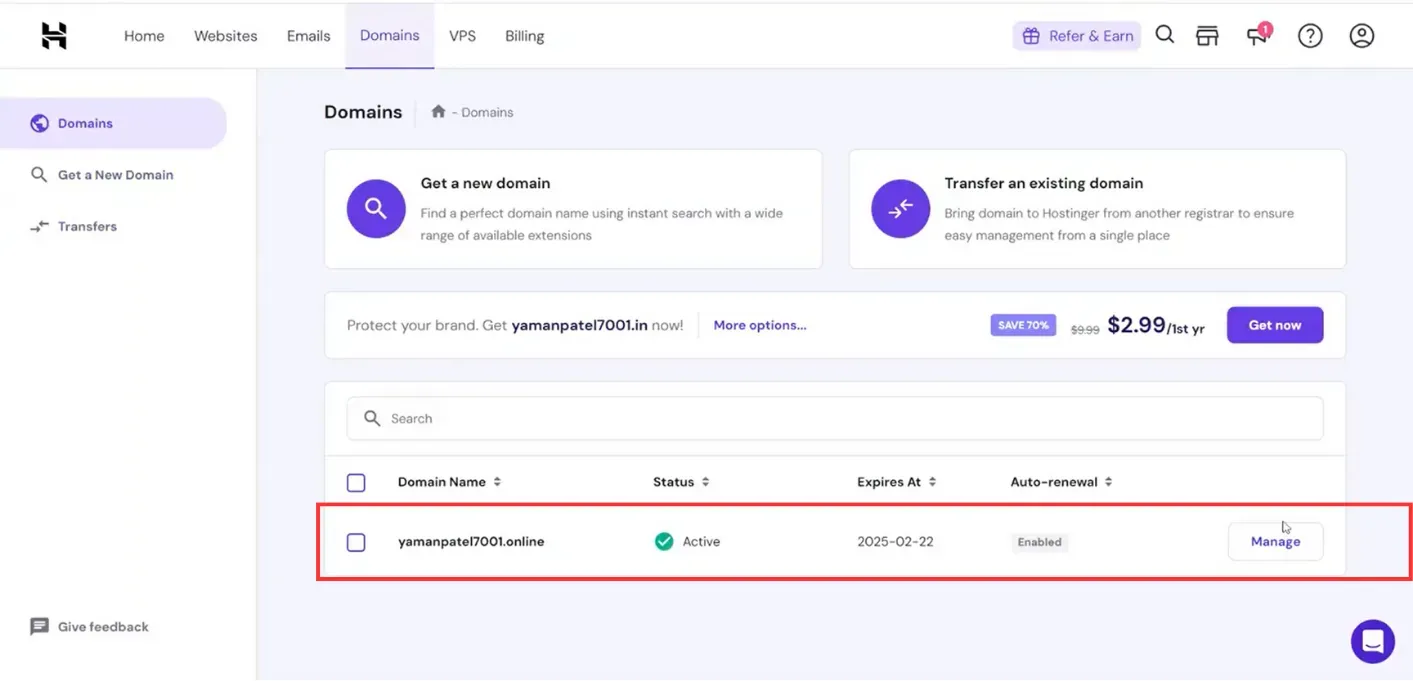Open the help question mark icon
The image size is (1413, 681).
point(1310,36)
